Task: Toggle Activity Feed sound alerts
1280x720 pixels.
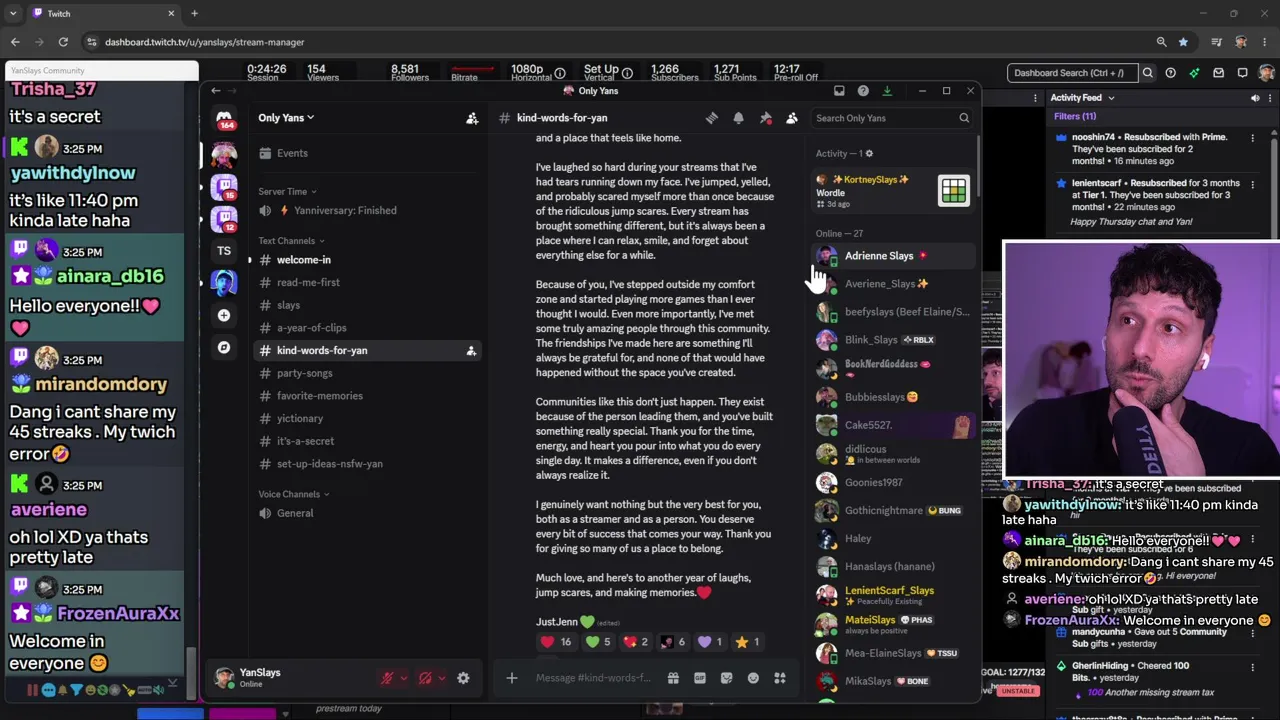Action: click(x=1255, y=98)
